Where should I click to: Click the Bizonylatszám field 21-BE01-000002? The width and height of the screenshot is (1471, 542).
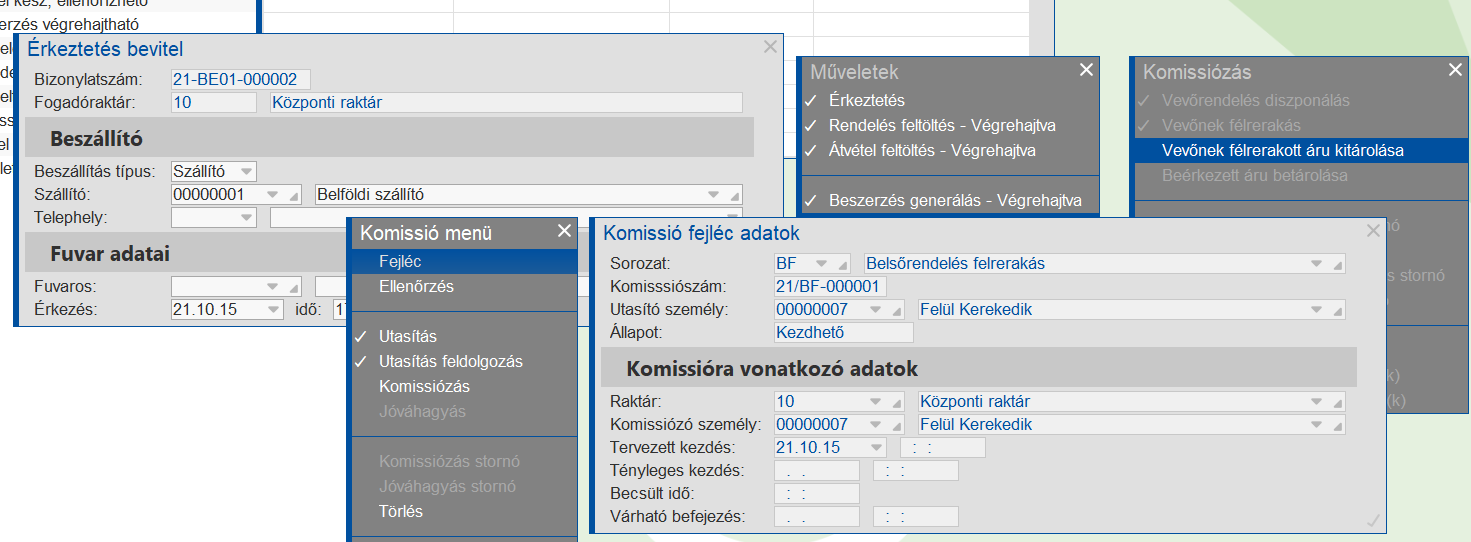click(241, 79)
